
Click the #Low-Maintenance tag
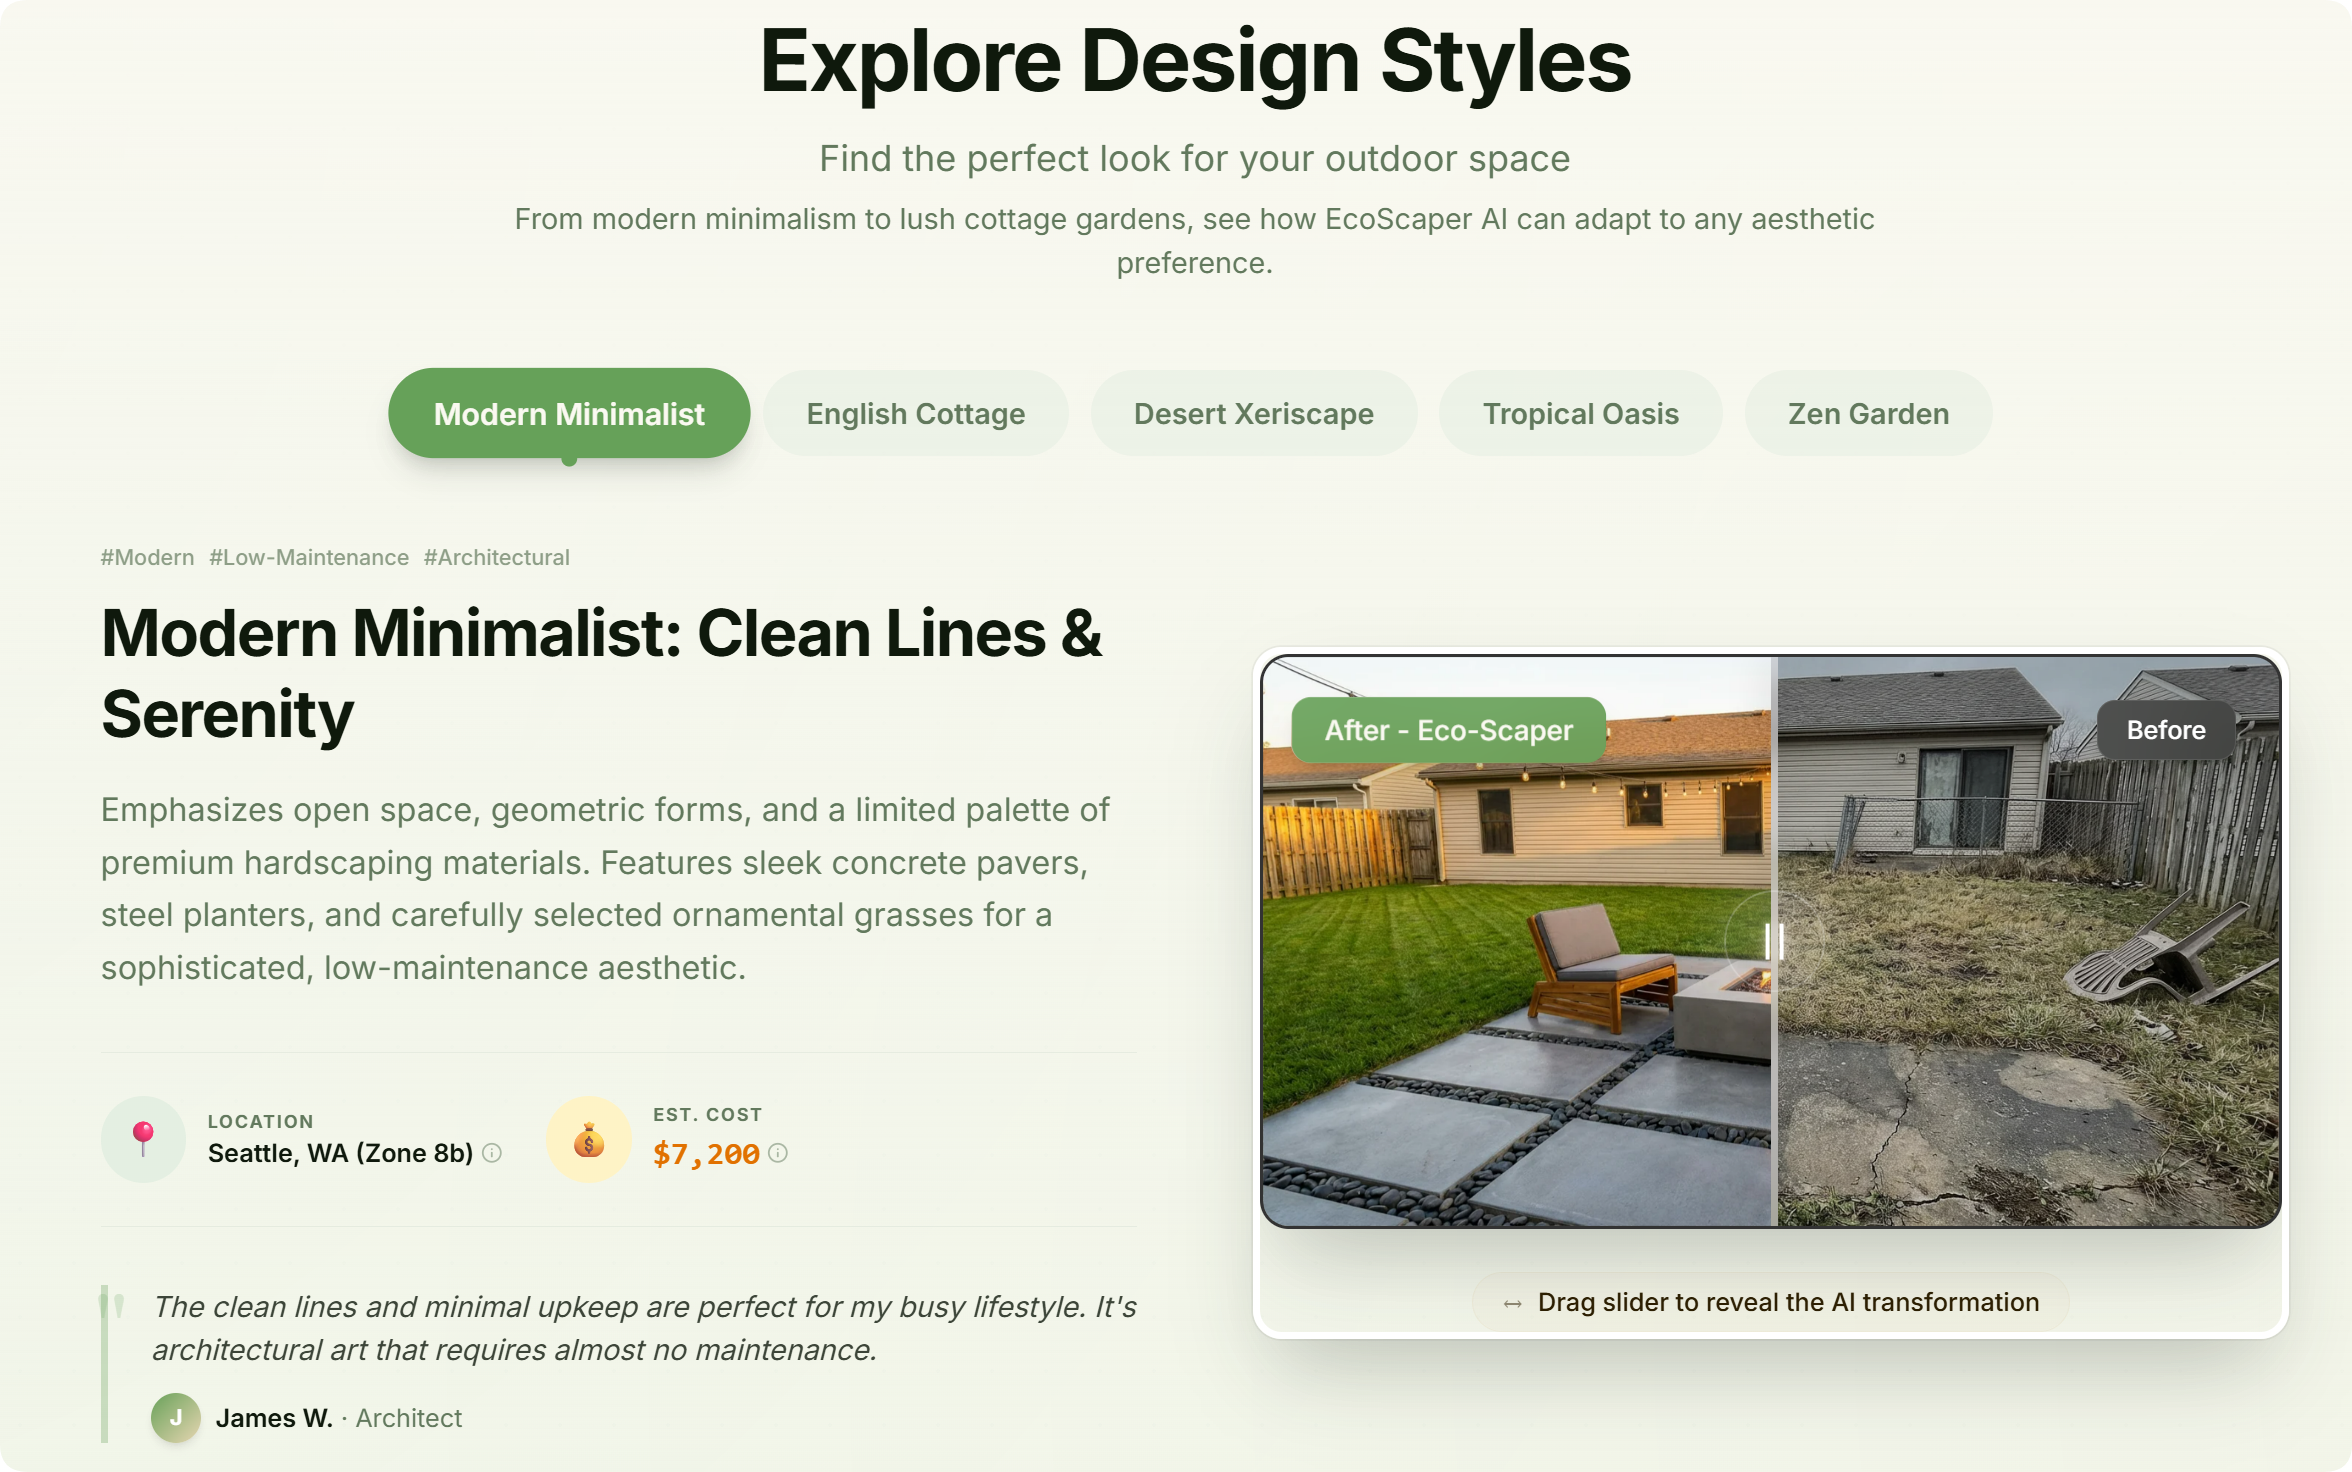[x=308, y=557]
